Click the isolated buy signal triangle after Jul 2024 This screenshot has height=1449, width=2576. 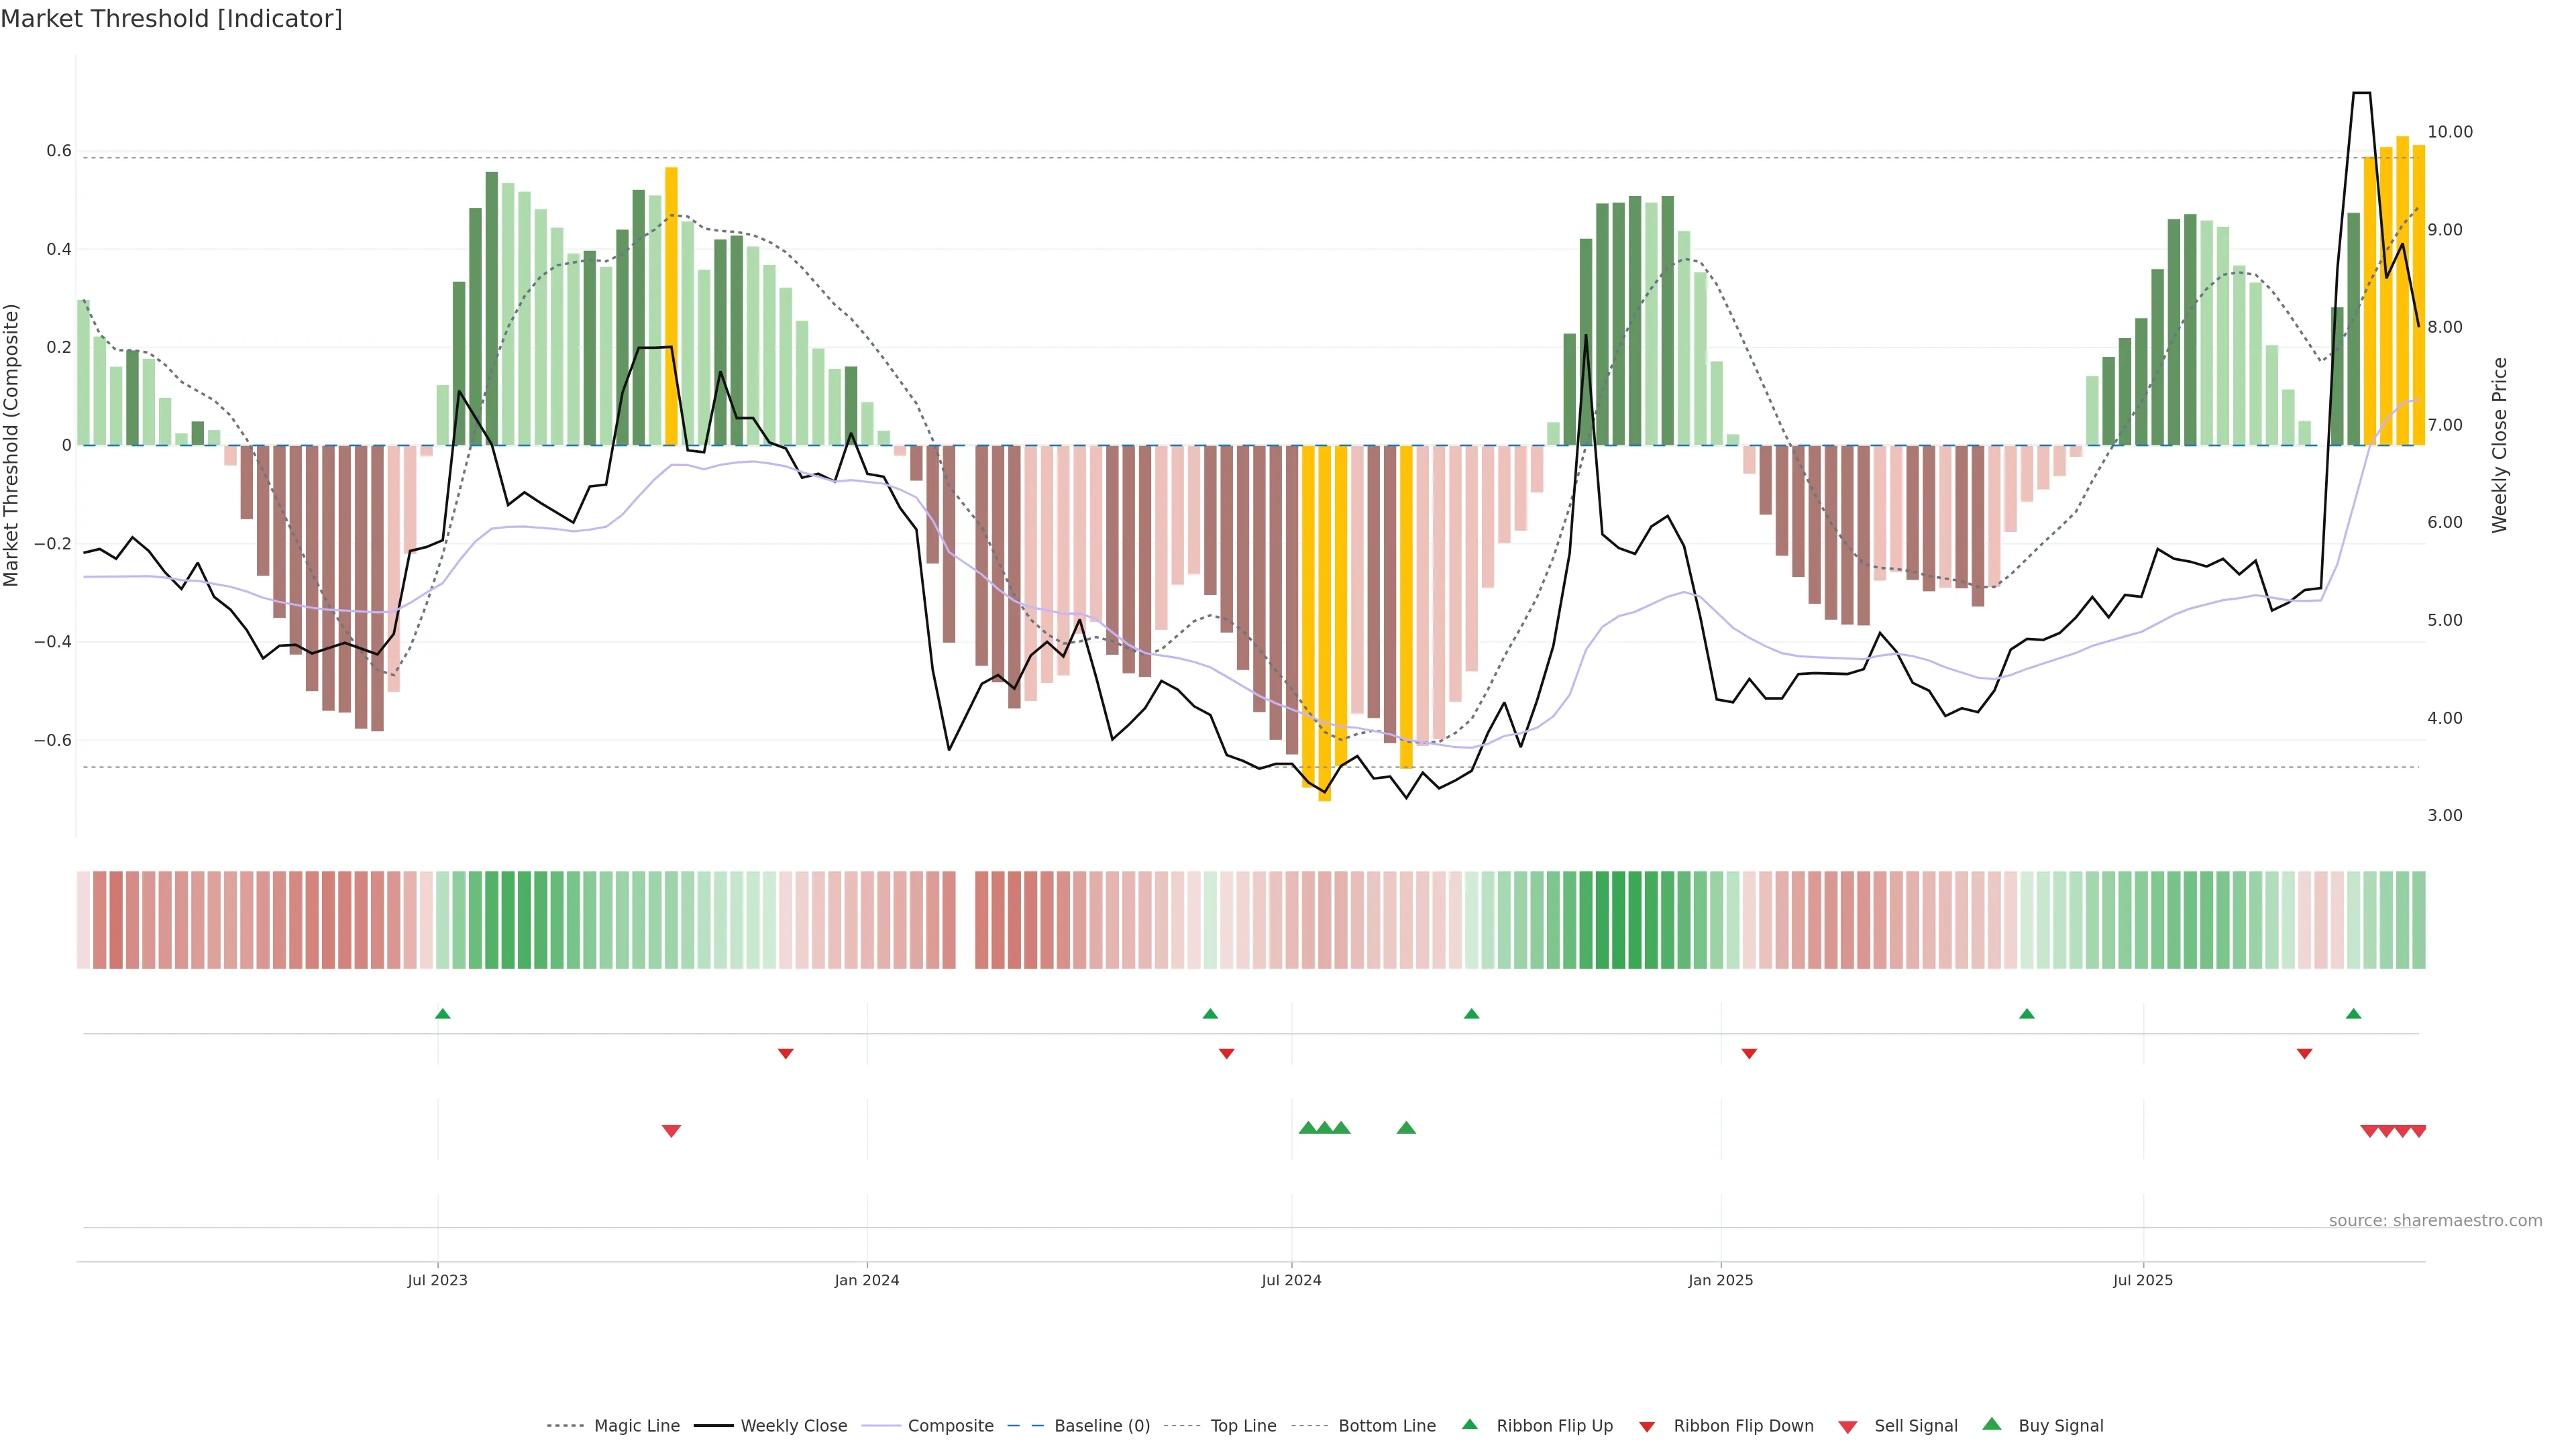[1406, 1128]
